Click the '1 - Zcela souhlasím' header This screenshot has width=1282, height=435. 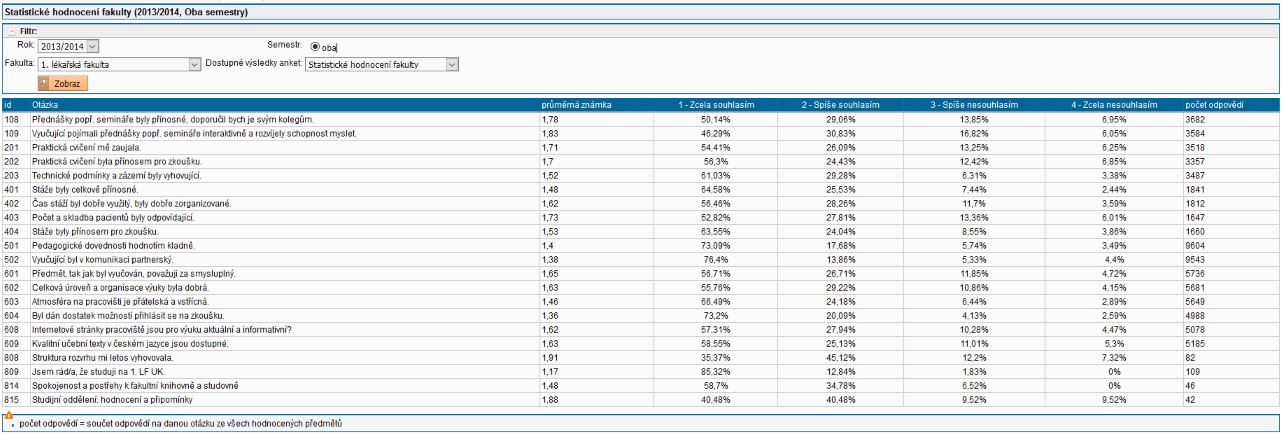[x=715, y=105]
